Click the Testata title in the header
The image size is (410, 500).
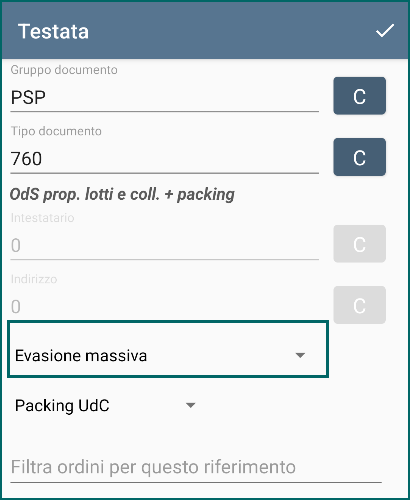click(53, 31)
